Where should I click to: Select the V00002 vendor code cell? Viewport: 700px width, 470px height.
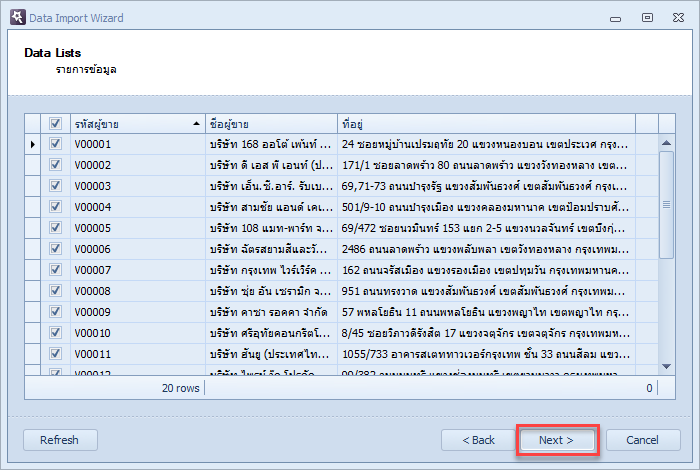point(138,165)
